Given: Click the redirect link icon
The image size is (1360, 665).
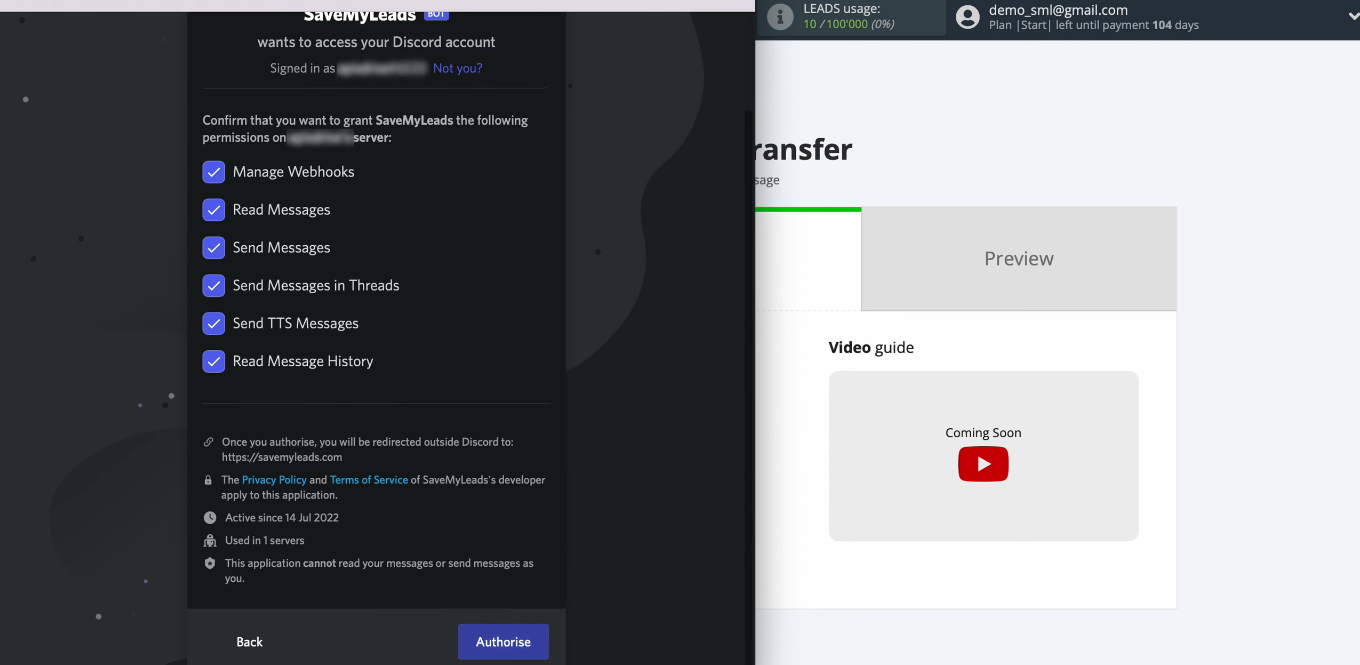Looking at the screenshot, I should point(209,442).
